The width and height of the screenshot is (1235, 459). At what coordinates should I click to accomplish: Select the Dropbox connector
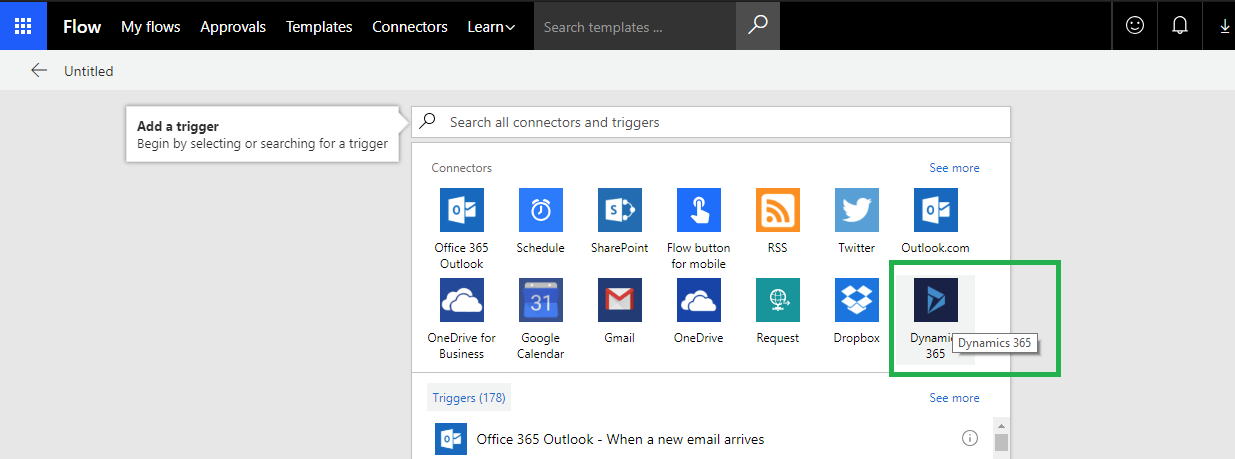click(857, 300)
